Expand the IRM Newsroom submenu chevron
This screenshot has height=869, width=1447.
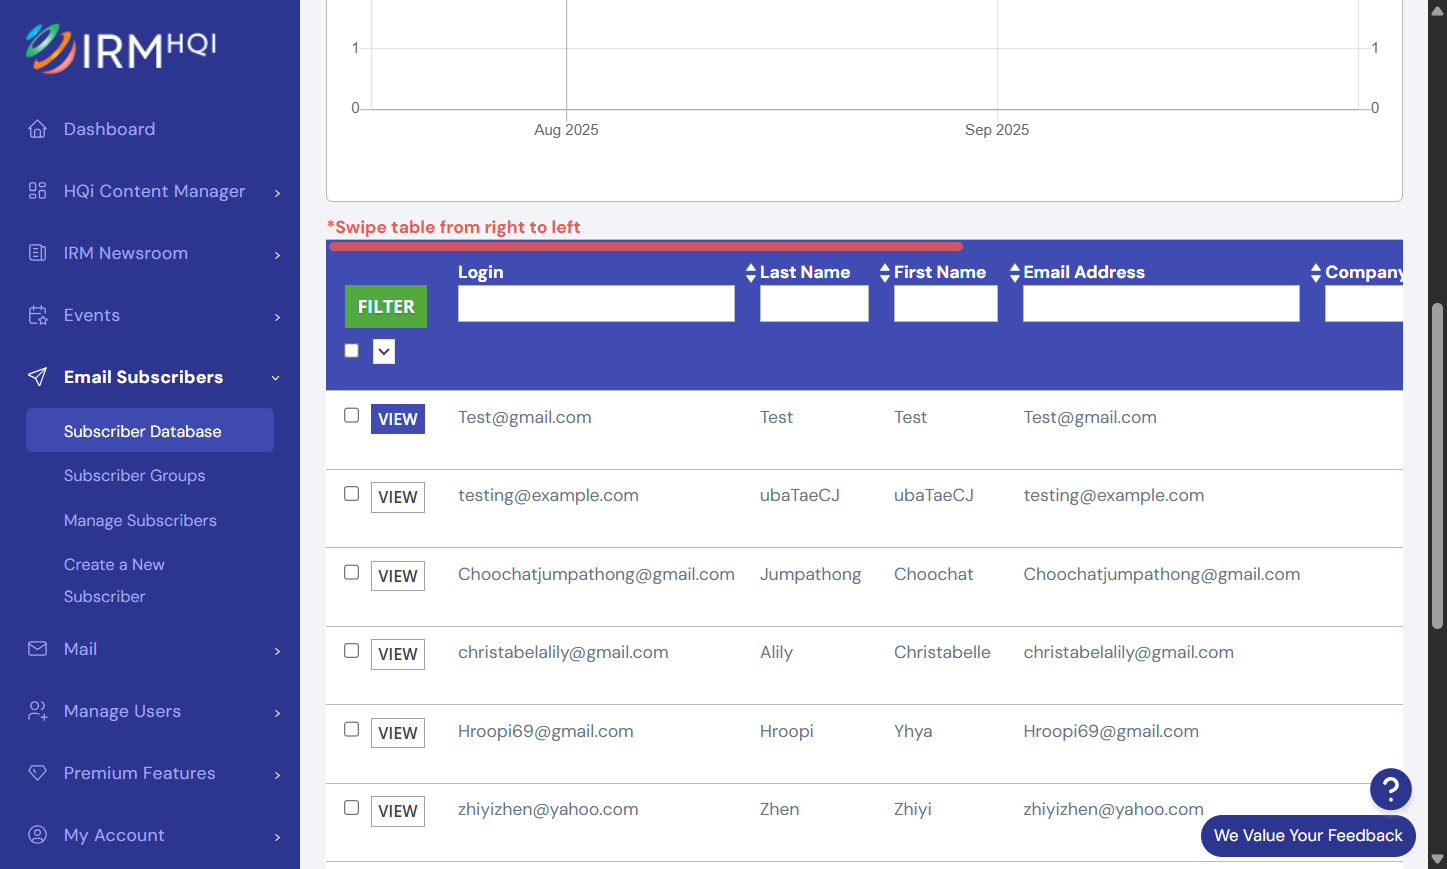(277, 255)
